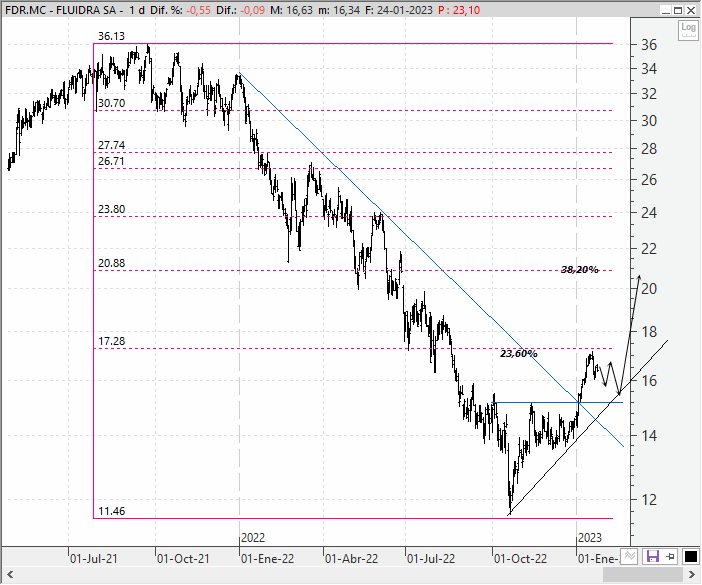Open the black color swatch
The width and height of the screenshot is (702, 585).
691,557
